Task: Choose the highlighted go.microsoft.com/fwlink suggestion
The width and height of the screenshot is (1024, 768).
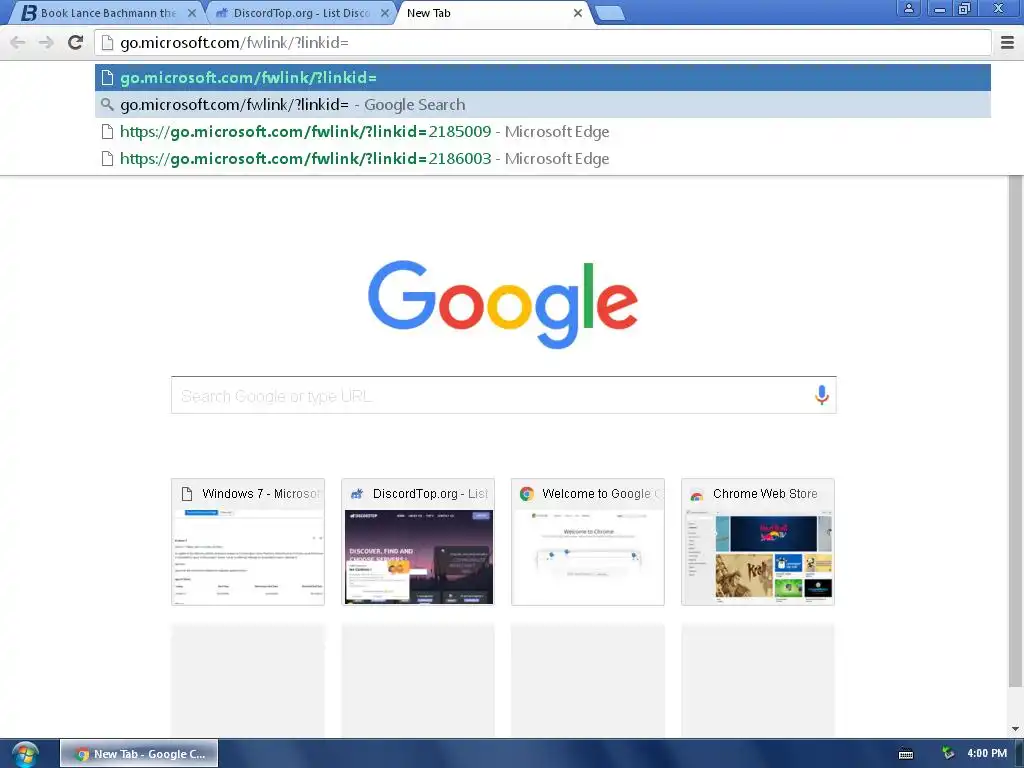Action: pos(543,78)
